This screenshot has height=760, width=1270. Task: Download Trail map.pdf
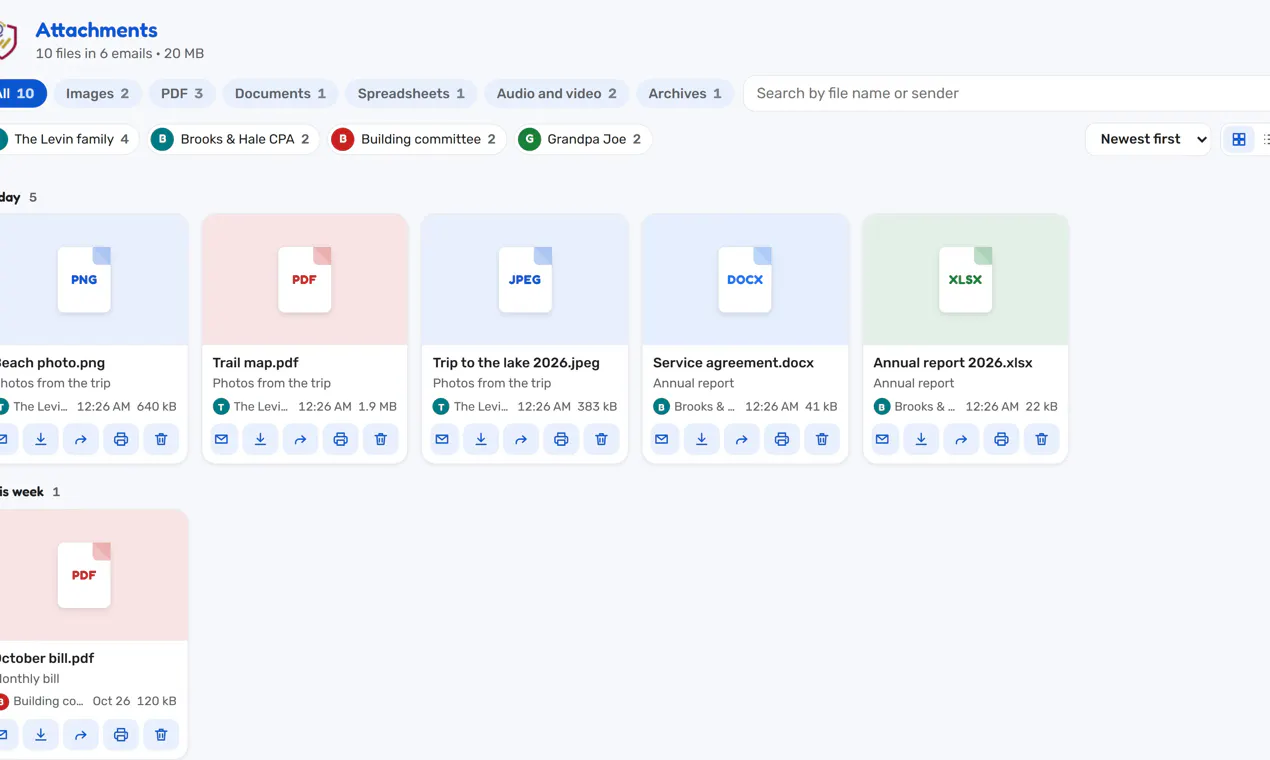(261, 439)
